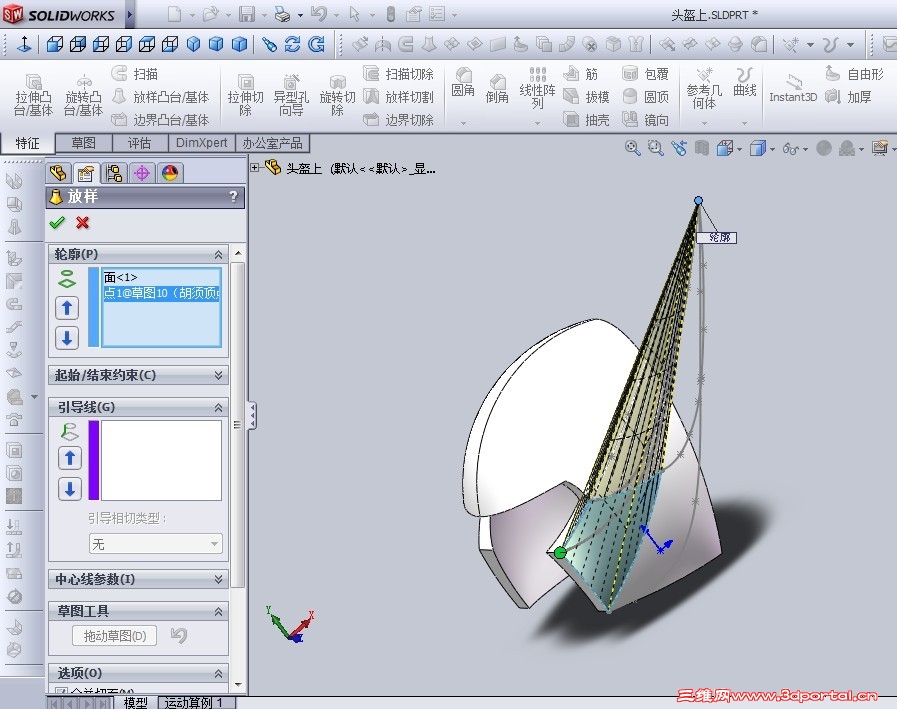Click the Extruded Cut (拉伸切除) tool

tap(245, 95)
